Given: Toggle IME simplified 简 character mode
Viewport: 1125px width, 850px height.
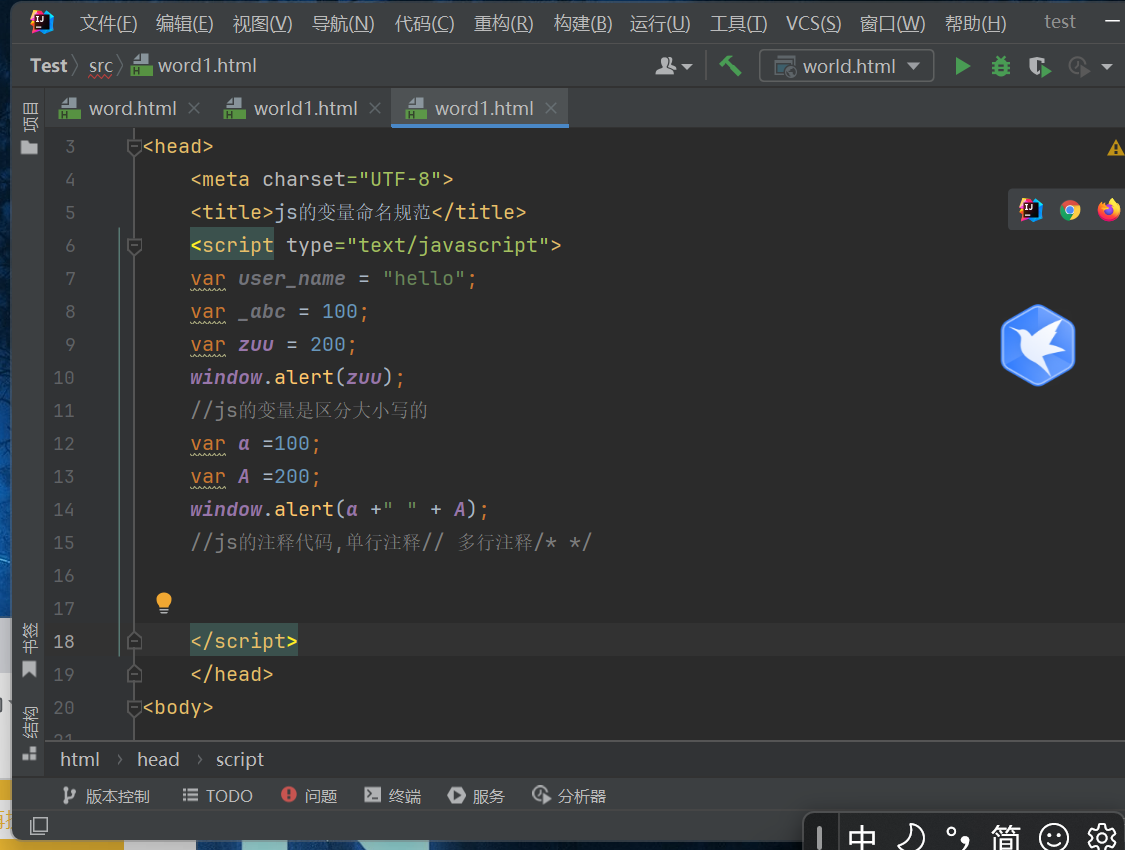Looking at the screenshot, I should pos(1005,837).
